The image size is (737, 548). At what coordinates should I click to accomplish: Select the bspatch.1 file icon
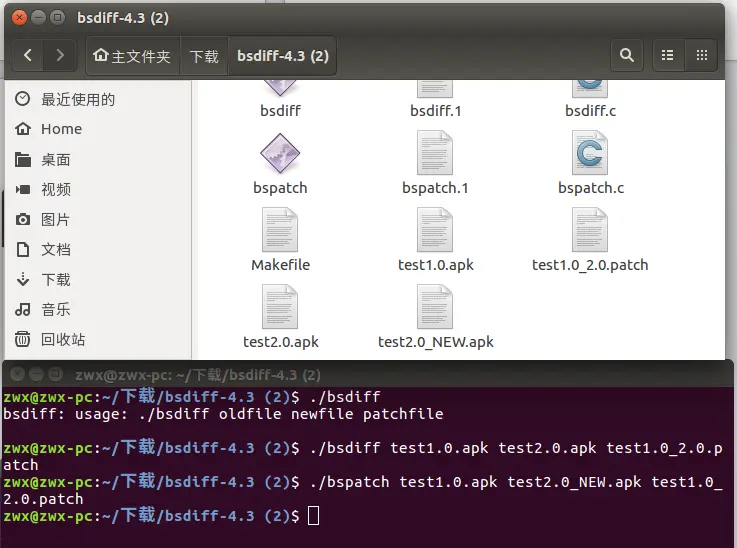pos(435,153)
